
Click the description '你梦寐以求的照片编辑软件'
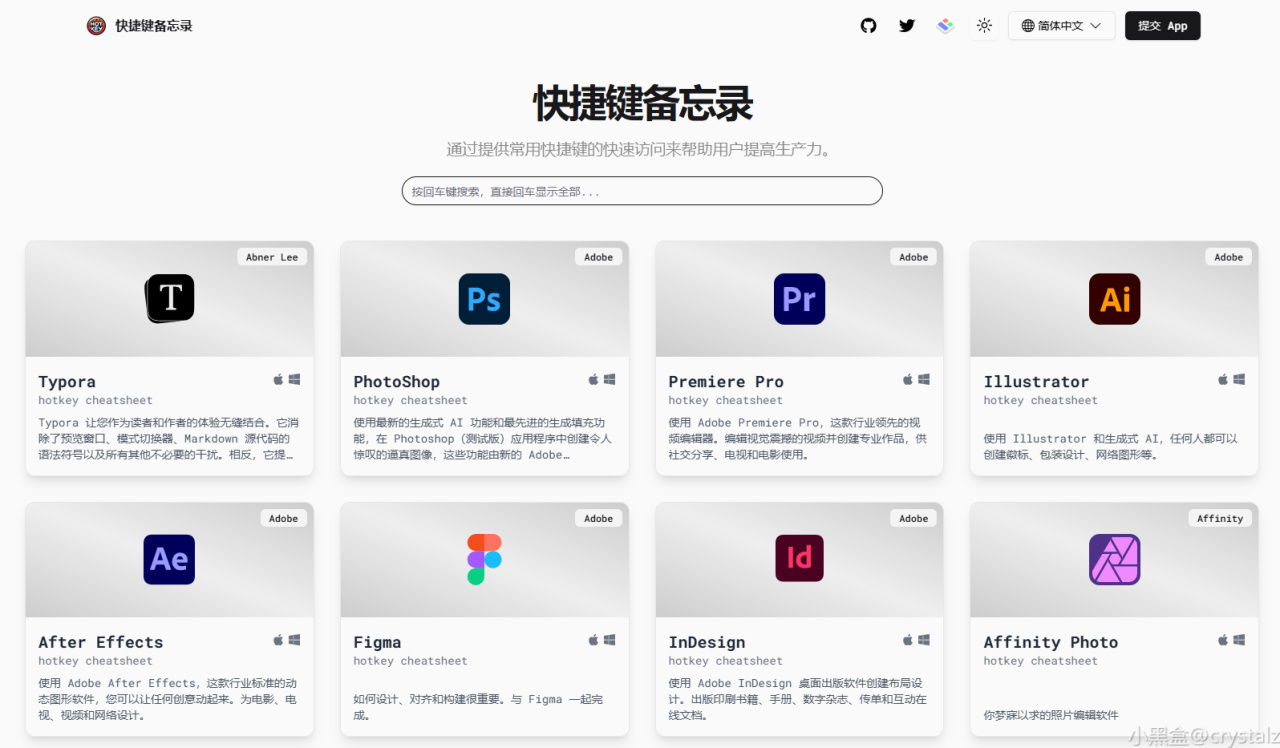tap(1050, 715)
